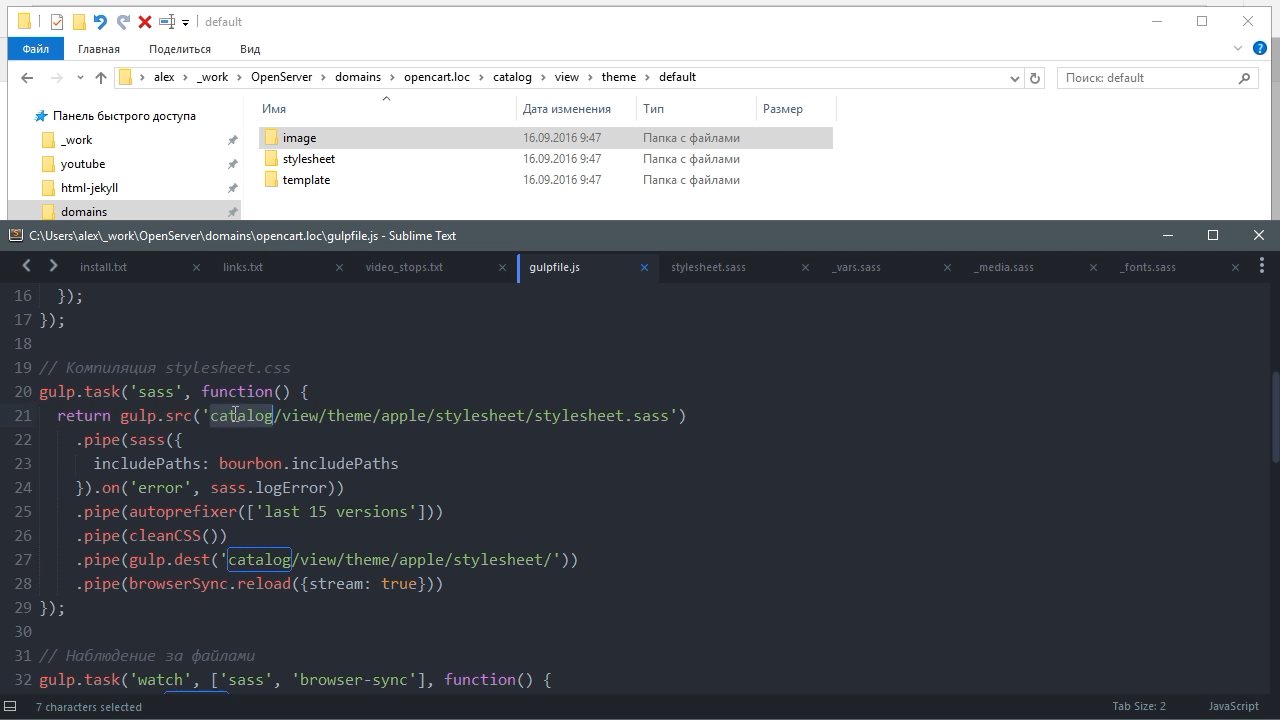Click the red Delete icon in Explorer toolbar
The image size is (1280, 720).
pyautogui.click(x=144, y=22)
